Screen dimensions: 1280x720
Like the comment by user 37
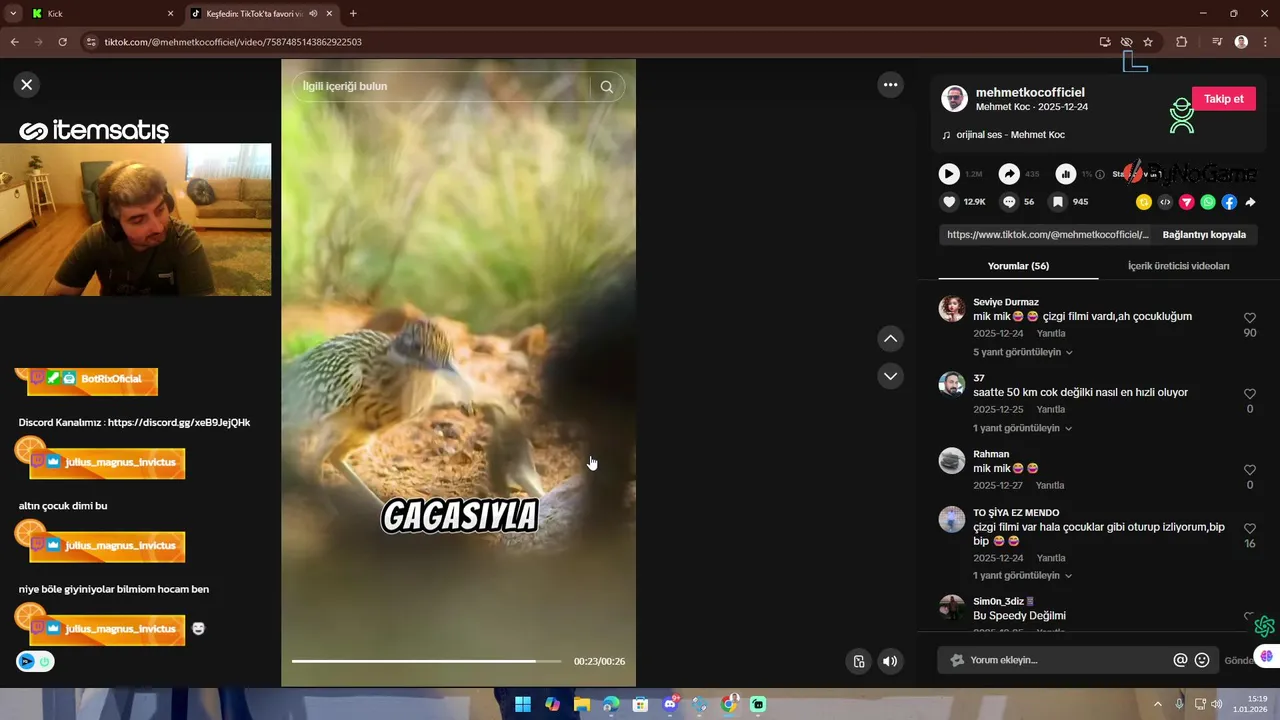coord(1249,394)
